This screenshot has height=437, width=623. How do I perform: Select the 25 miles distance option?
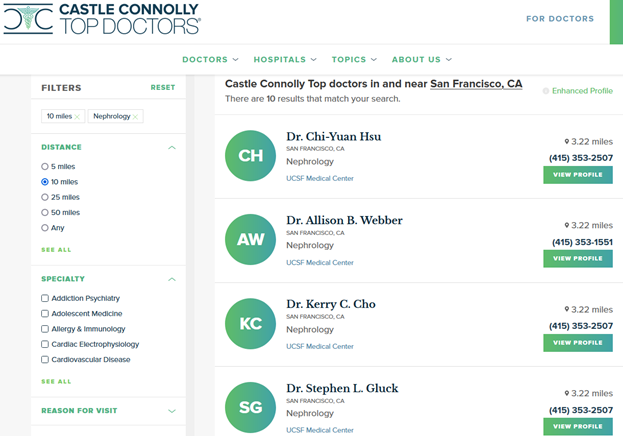[x=45, y=197]
